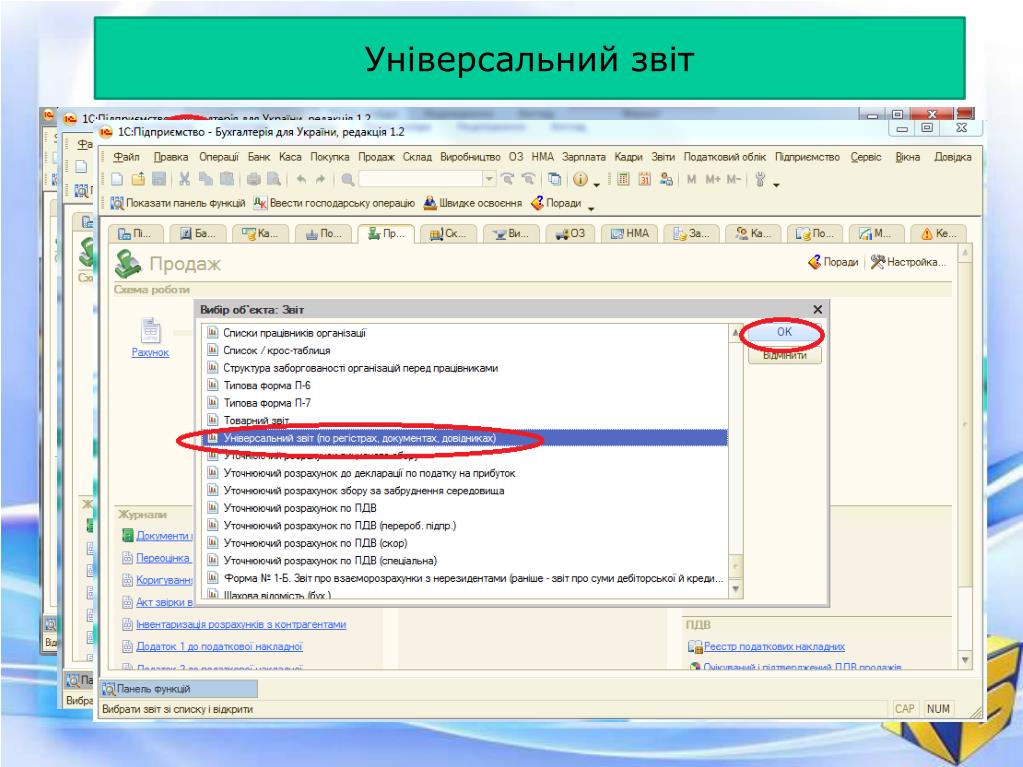Open the Calendar toolbar icon

click(x=645, y=179)
